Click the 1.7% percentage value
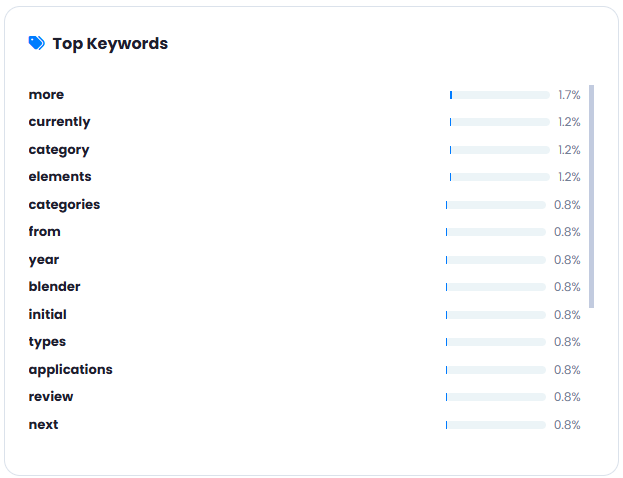 (569, 95)
